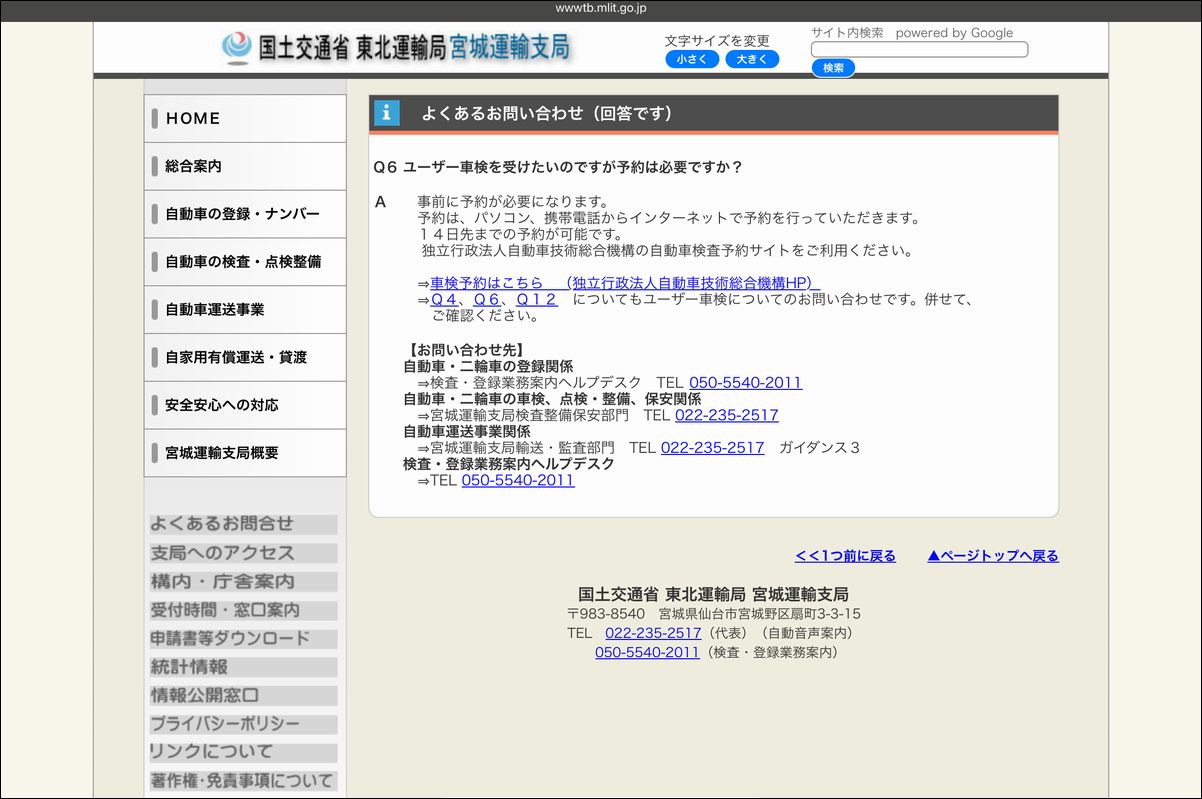Open 申請書等ダウンロード sidebar banner
Viewport: 1202px width, 799px height.
point(243,638)
